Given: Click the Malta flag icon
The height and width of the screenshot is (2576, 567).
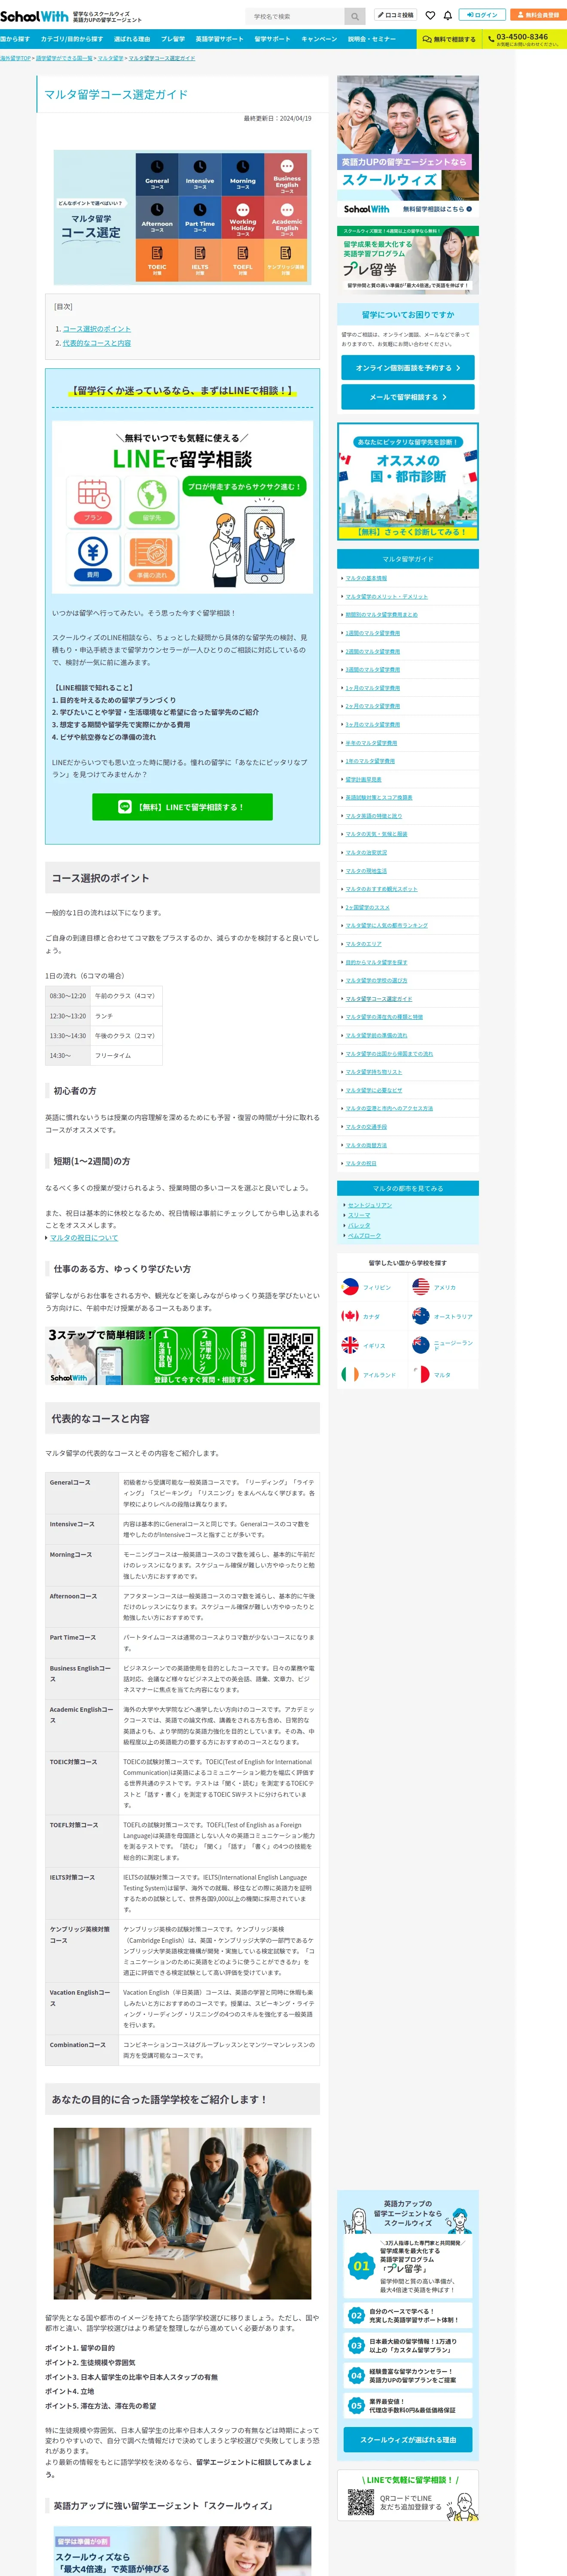Looking at the screenshot, I should [x=421, y=1375].
